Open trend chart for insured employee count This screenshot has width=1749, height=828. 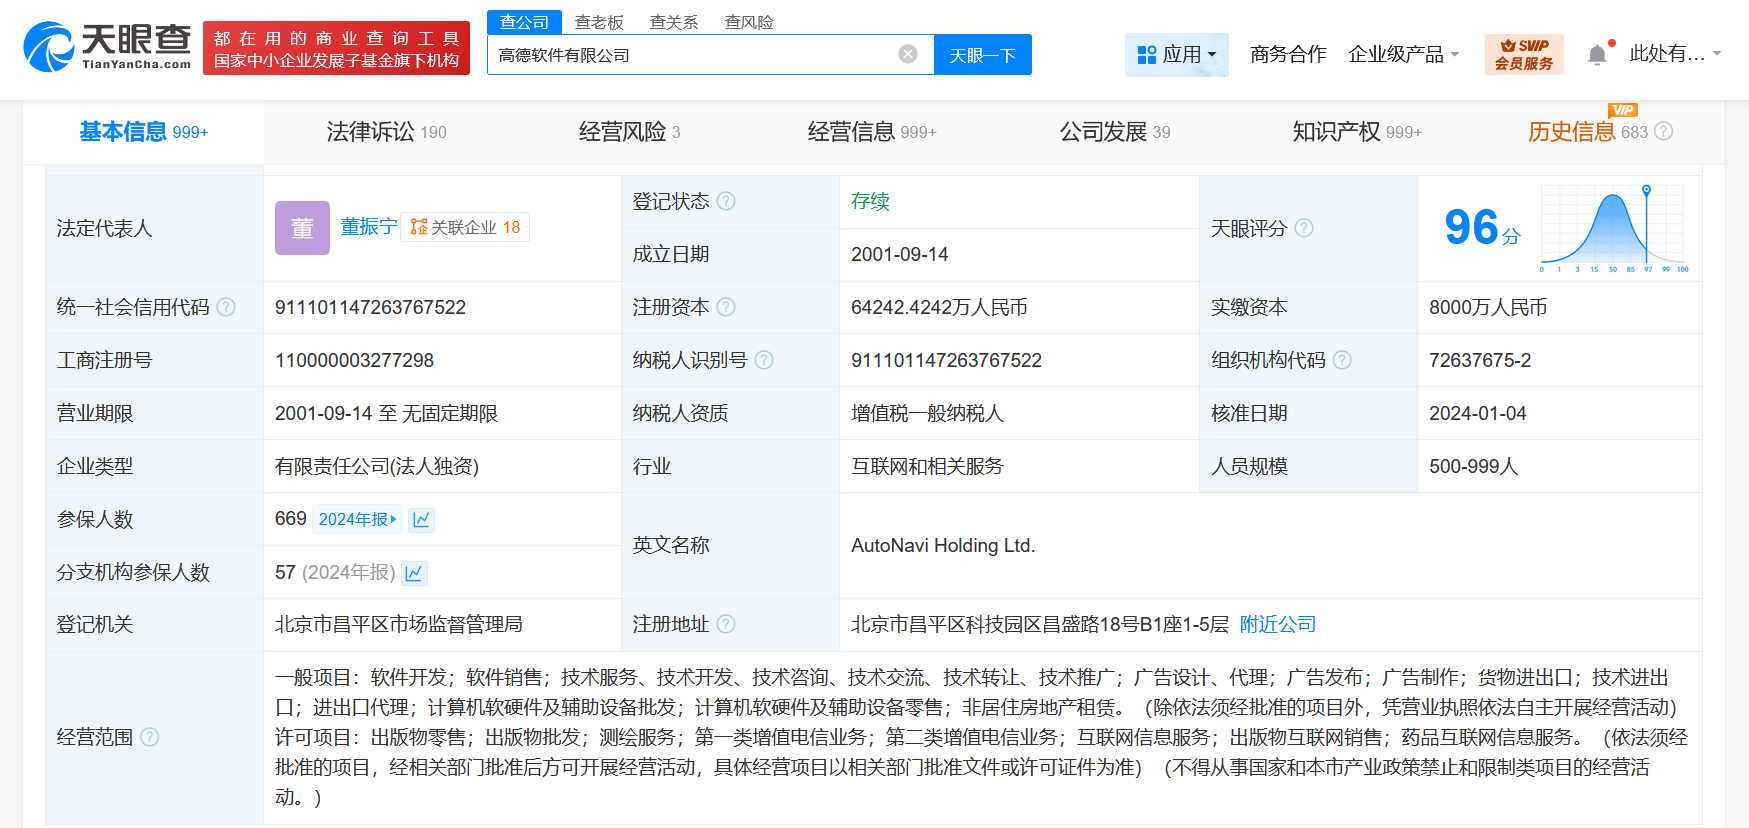tap(422, 520)
